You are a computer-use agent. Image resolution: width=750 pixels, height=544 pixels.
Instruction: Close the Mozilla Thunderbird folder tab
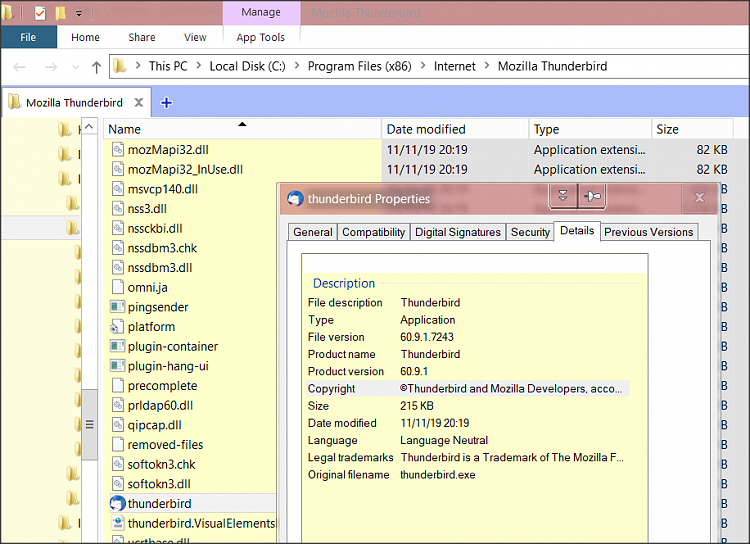[x=139, y=102]
